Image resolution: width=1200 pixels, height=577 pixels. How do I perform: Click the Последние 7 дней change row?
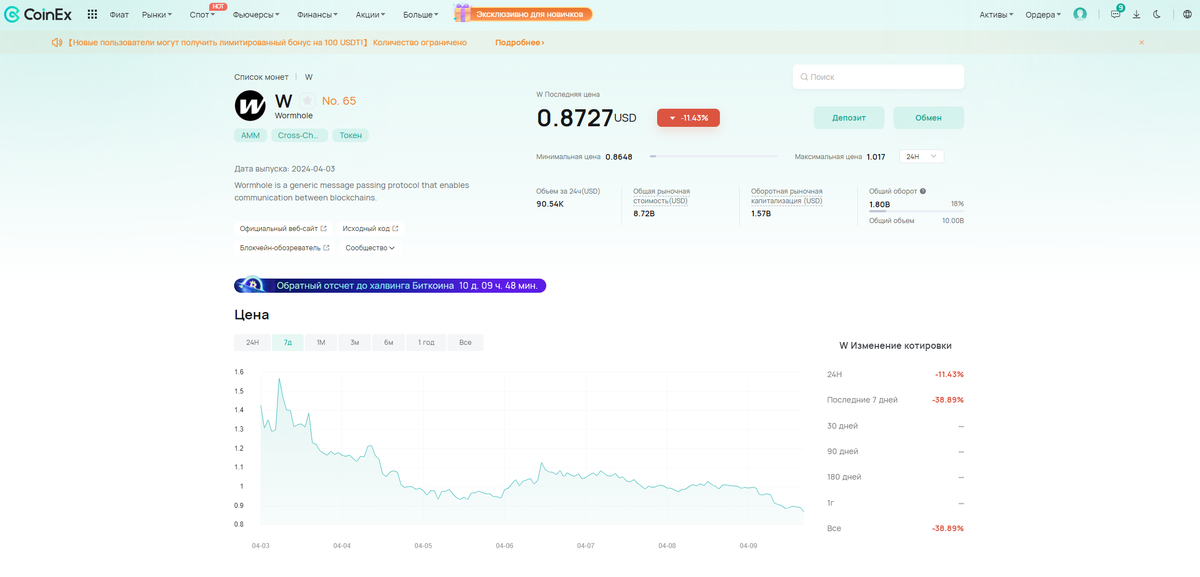(895, 400)
